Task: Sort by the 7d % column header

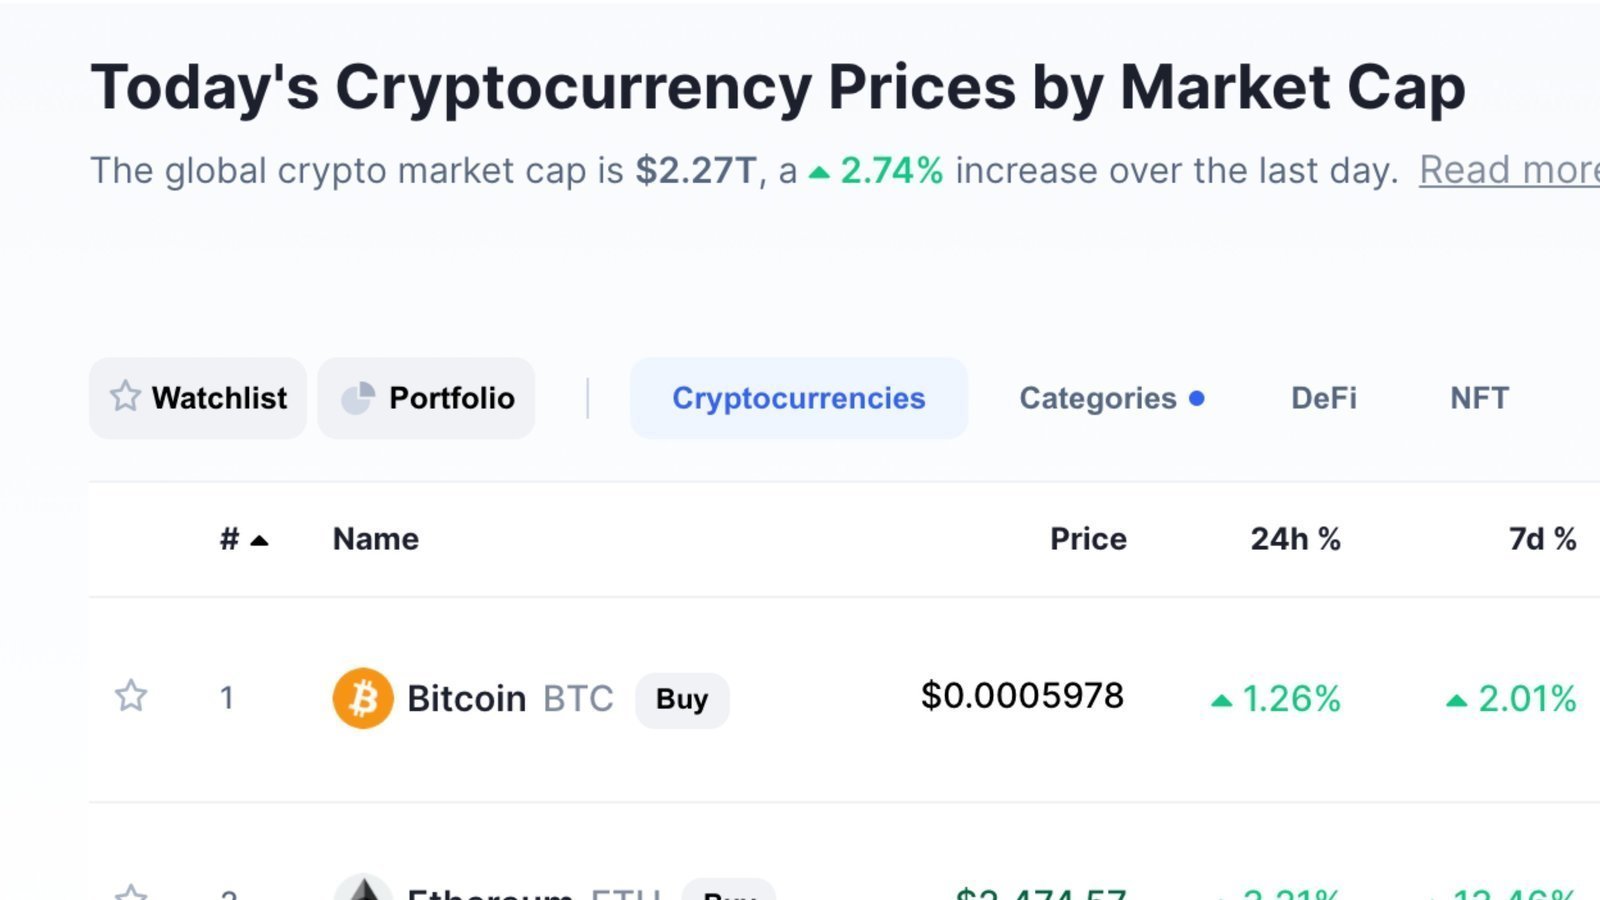Action: click(x=1542, y=539)
